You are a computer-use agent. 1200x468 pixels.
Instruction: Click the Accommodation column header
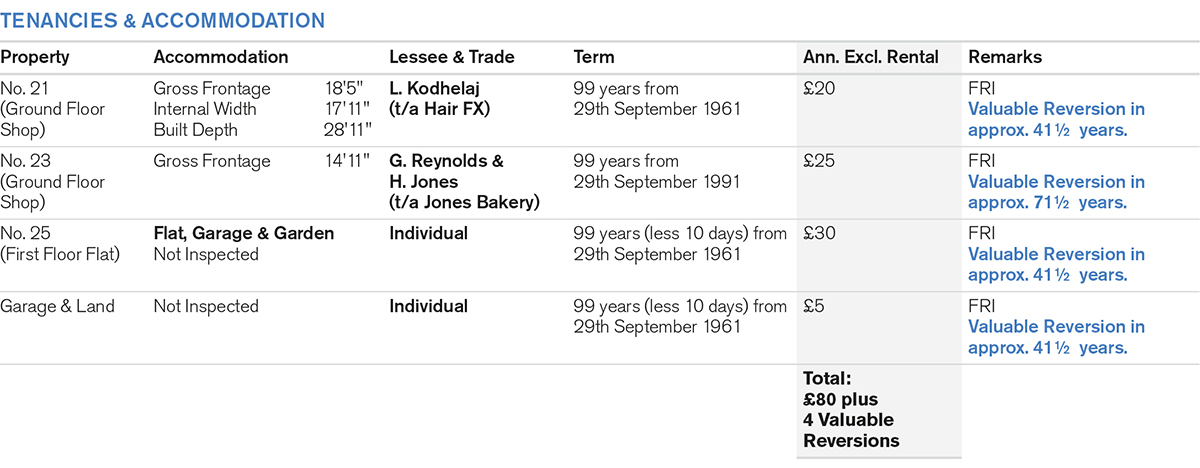pyautogui.click(x=220, y=57)
